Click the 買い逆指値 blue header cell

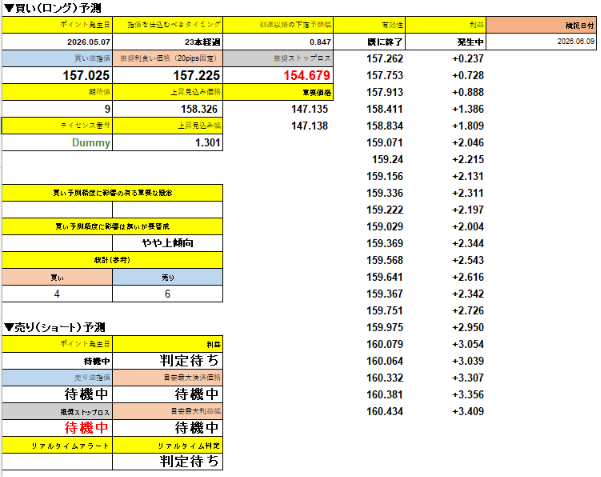[57, 58]
